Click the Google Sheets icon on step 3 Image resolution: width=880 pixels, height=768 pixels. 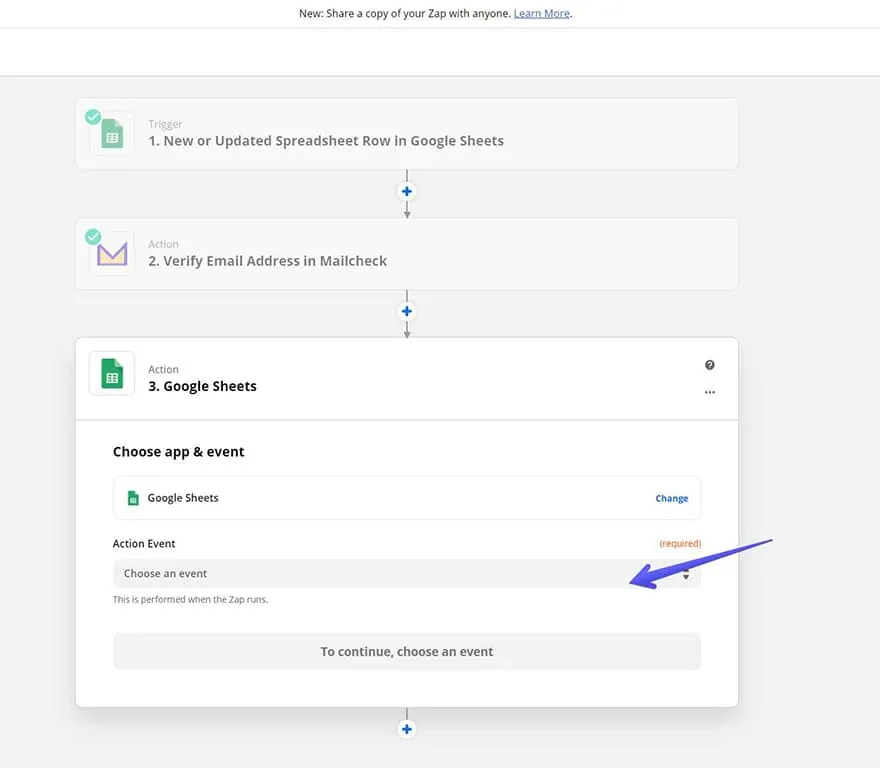(112, 374)
